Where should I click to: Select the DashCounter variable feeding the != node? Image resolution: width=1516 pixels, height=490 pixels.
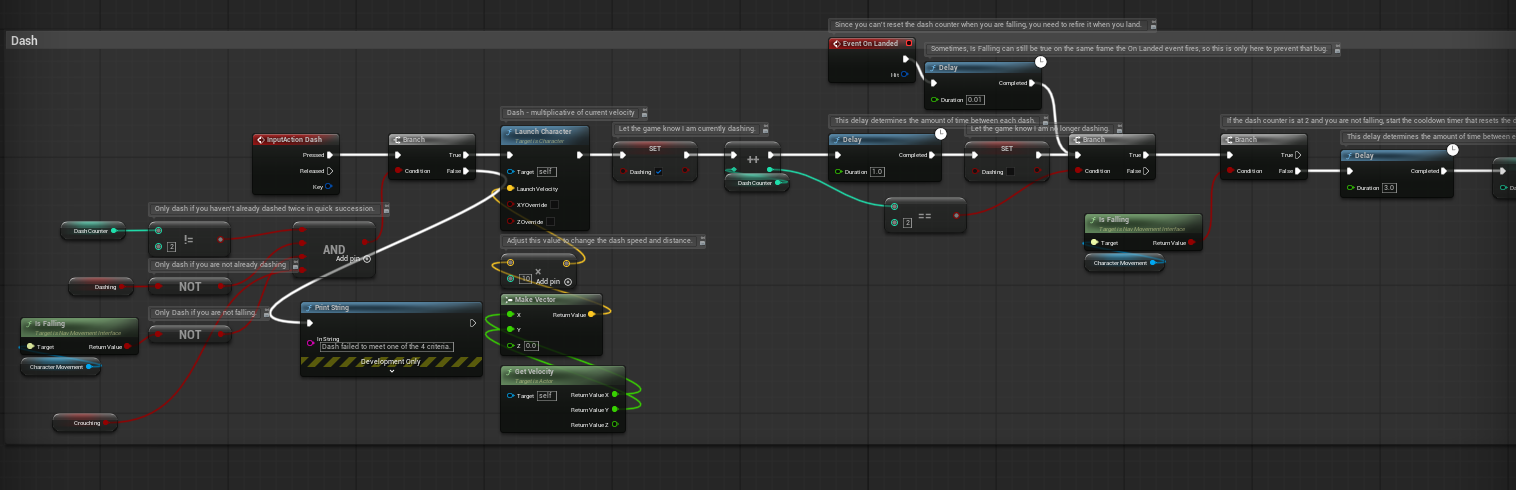pyautogui.click(x=92, y=231)
